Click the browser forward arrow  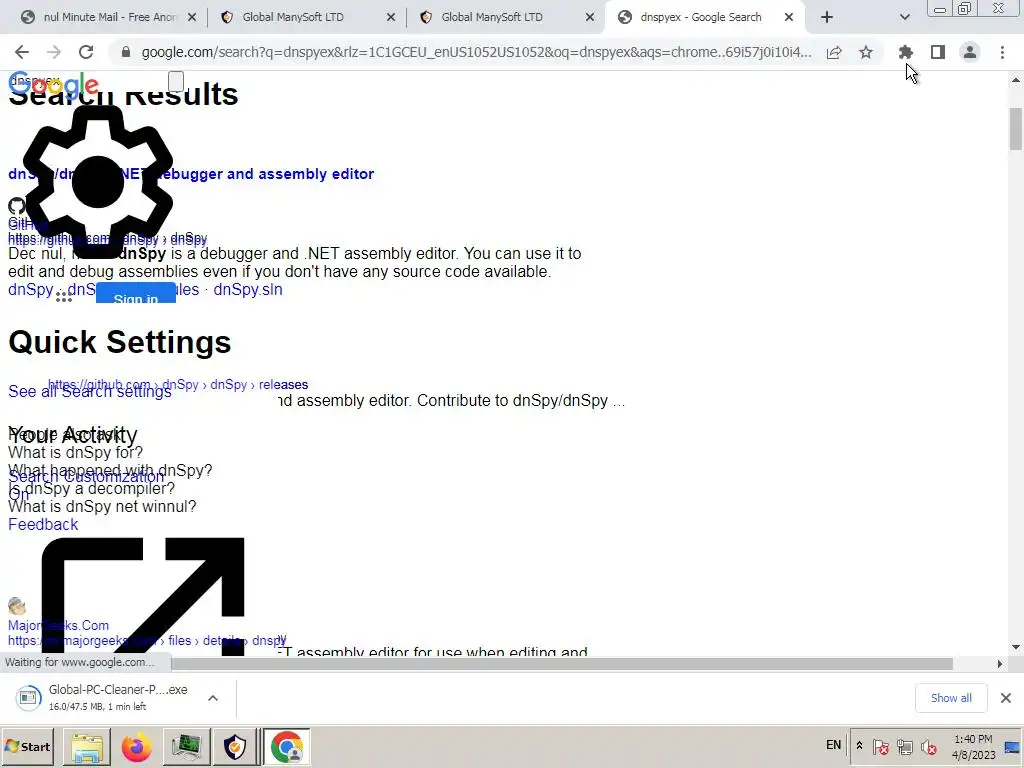(x=54, y=52)
